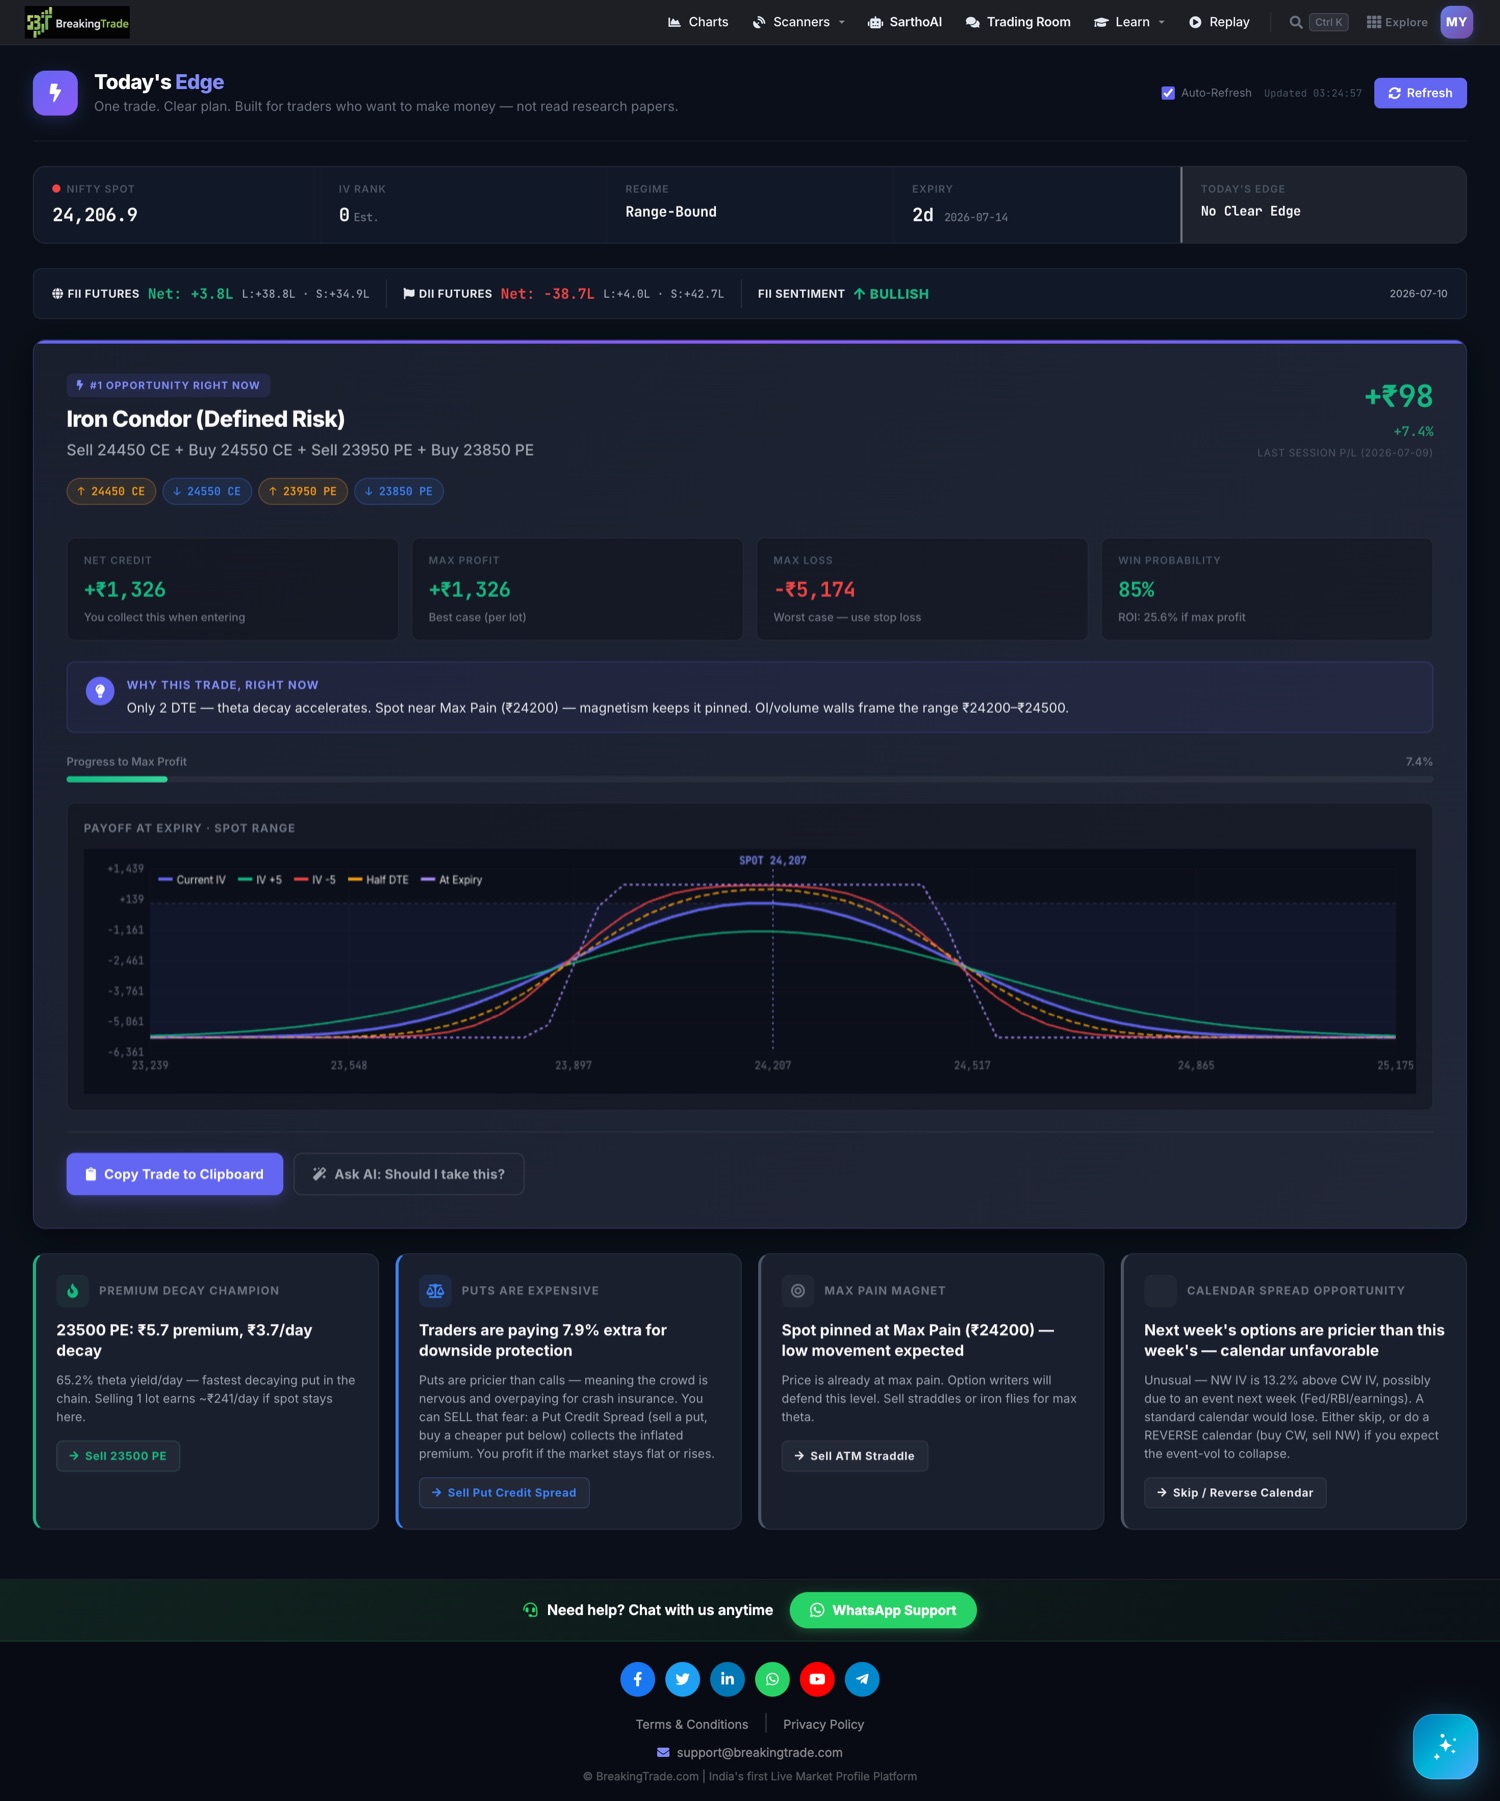Click the Refresh button

pos(1420,93)
